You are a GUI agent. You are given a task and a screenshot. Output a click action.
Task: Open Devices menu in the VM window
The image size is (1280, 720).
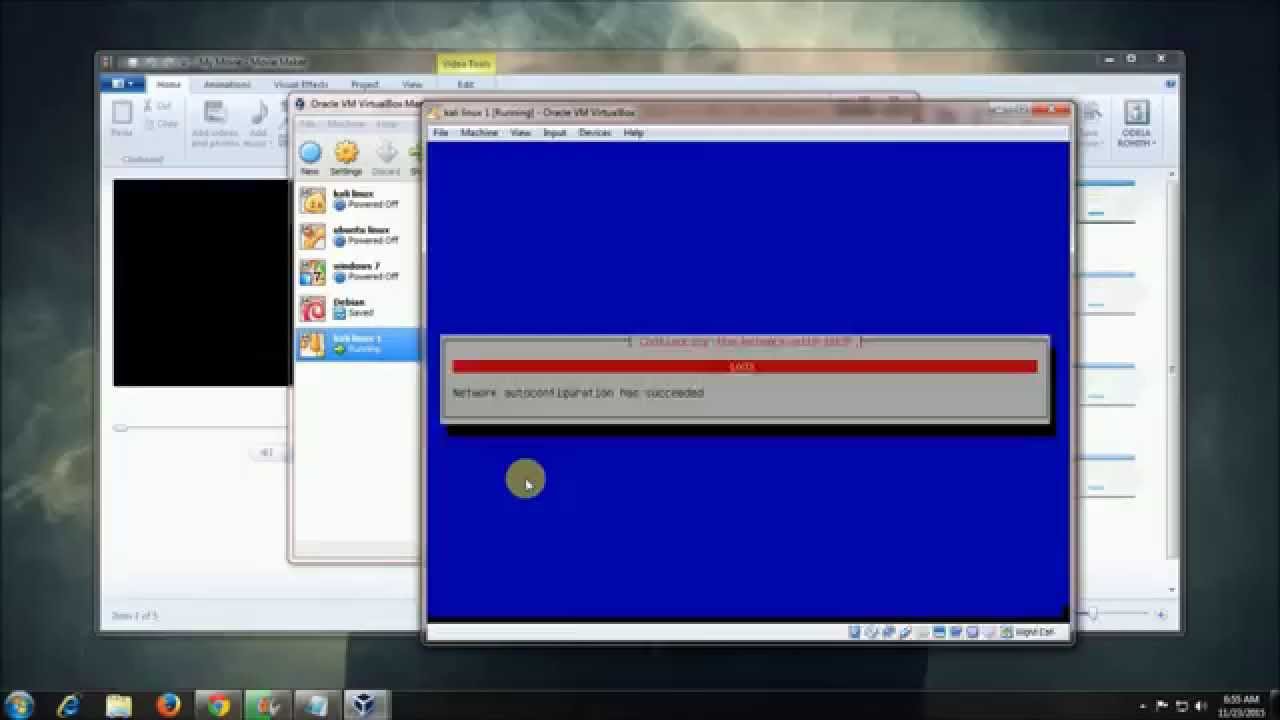tap(595, 132)
